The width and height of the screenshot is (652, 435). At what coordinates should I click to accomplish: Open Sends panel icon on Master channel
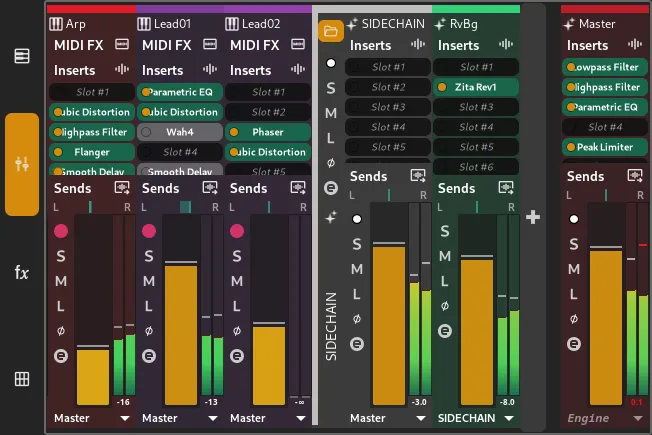[635, 176]
